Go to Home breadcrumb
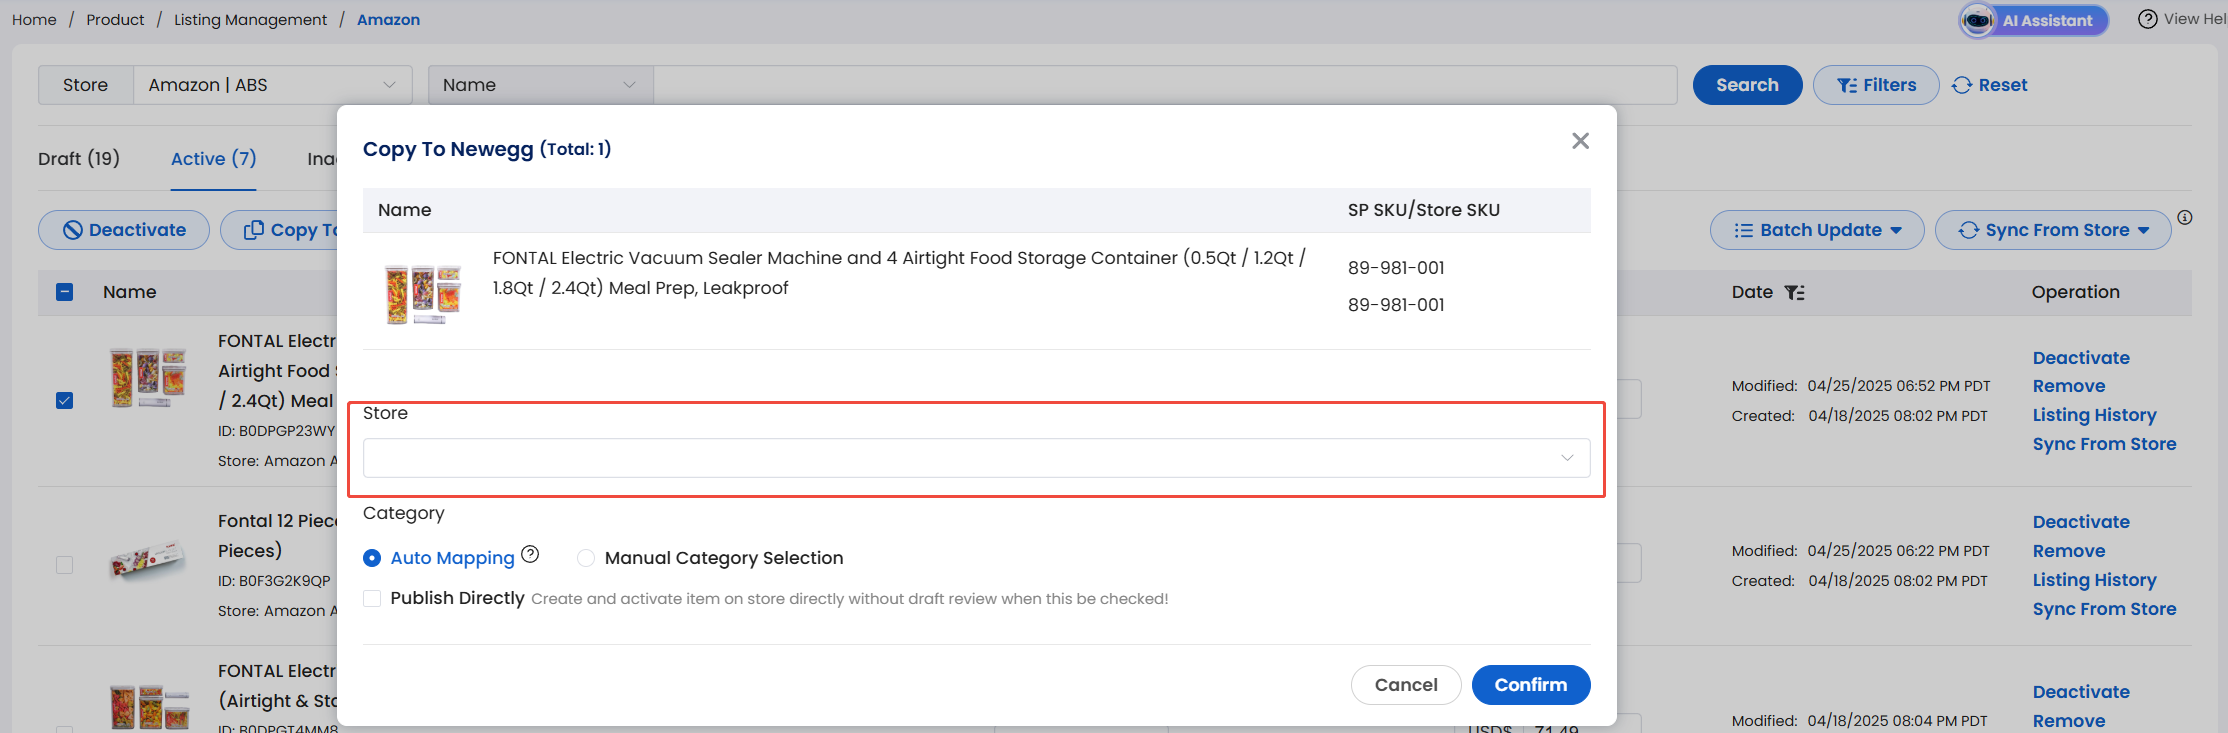The width and height of the screenshot is (2228, 733). point(34,20)
